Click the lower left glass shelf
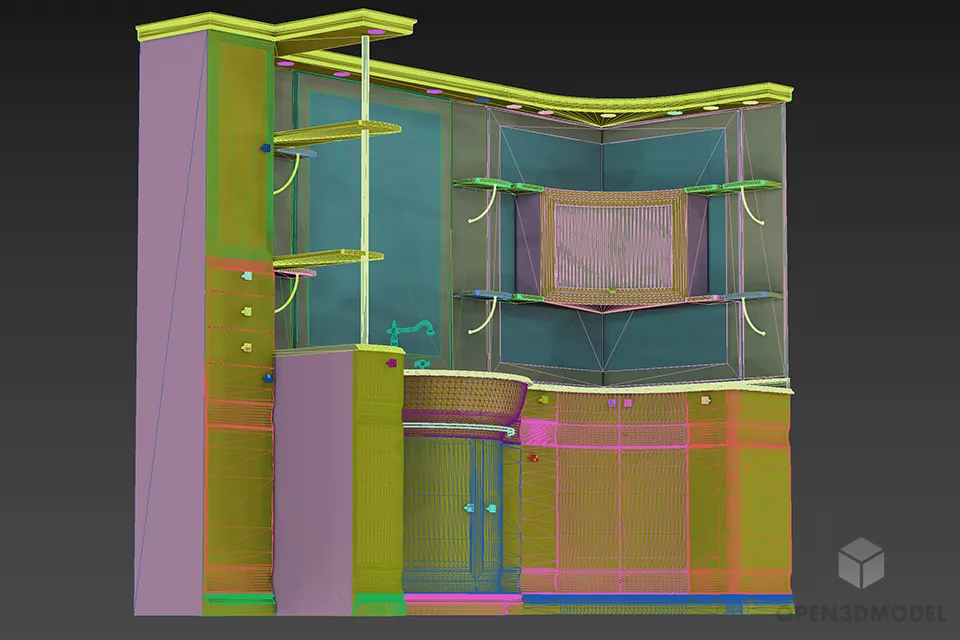The width and height of the screenshot is (960, 640). point(330,258)
